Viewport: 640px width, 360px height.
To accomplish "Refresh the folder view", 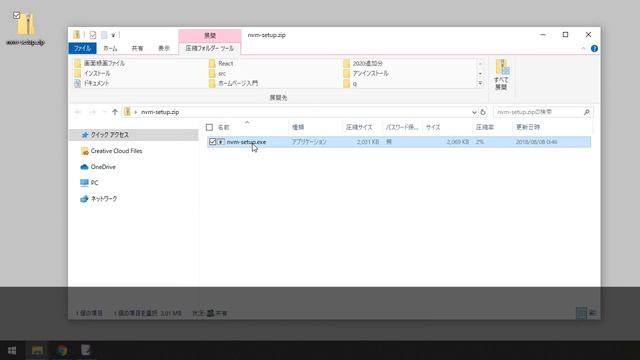I will (x=483, y=112).
